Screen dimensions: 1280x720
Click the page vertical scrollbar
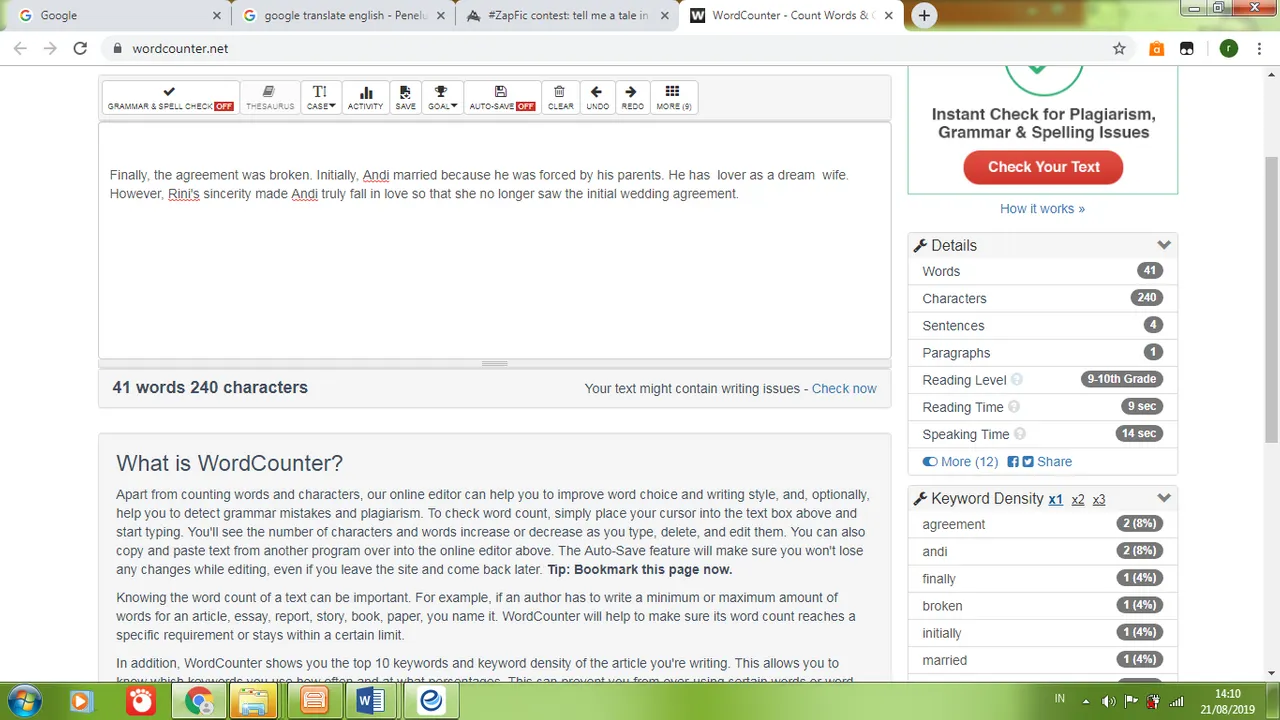click(1271, 298)
